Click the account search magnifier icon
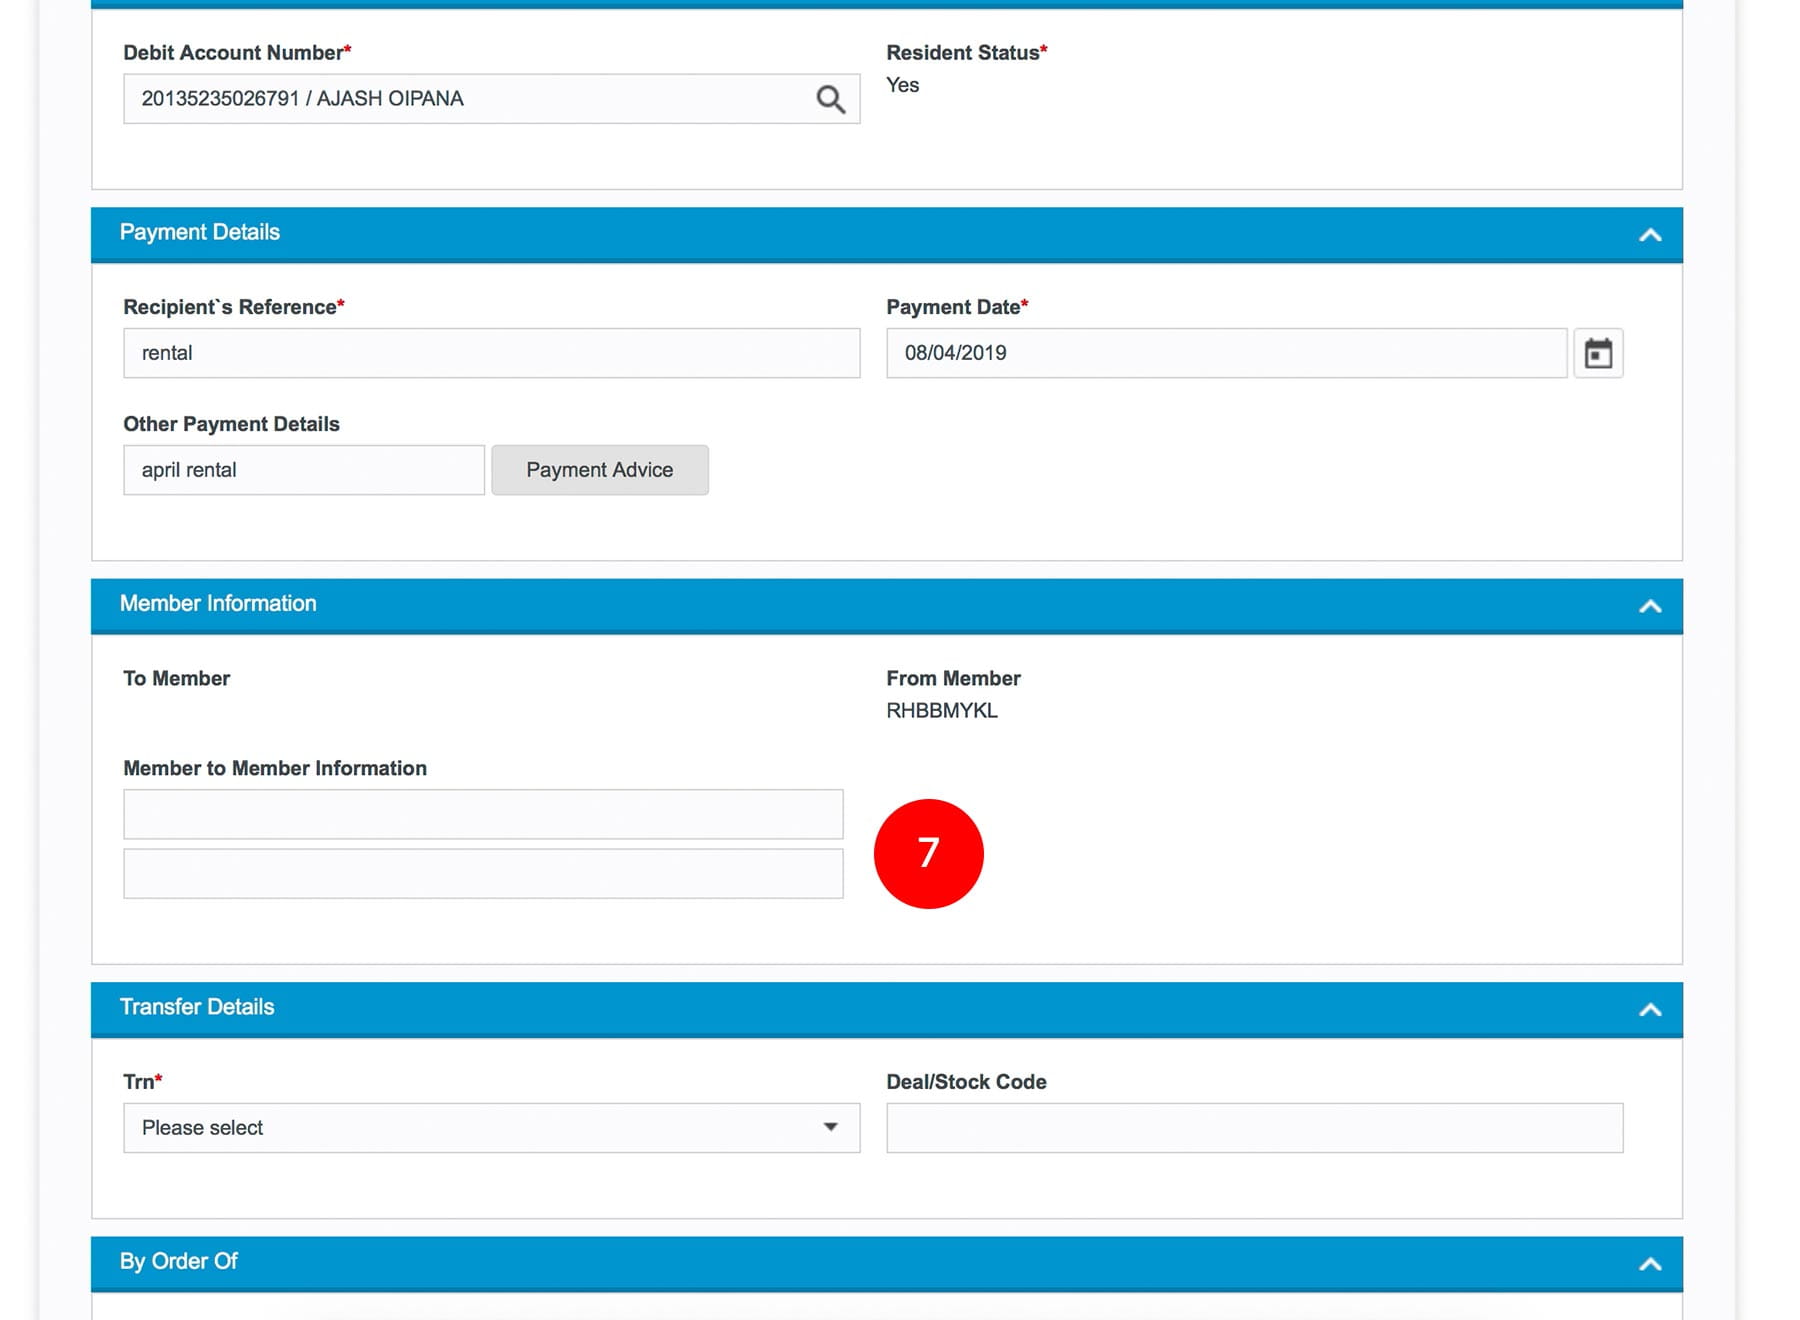 [x=830, y=99]
